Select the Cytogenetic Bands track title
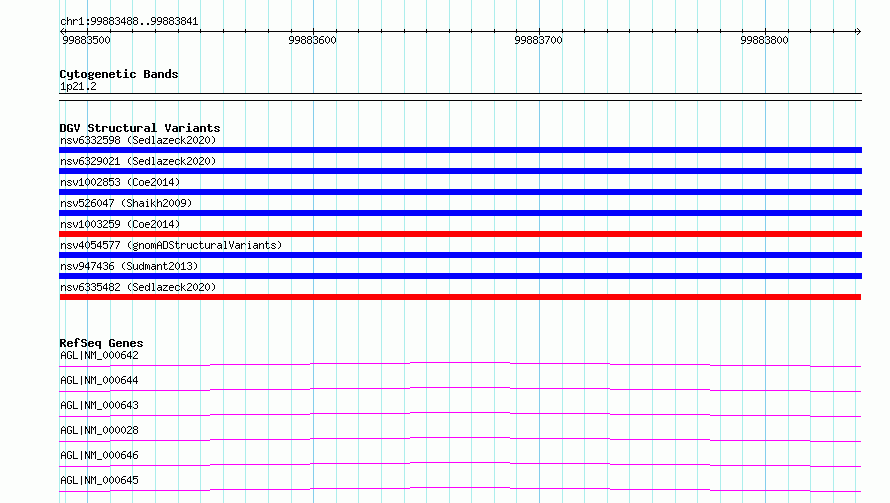 click(x=119, y=74)
